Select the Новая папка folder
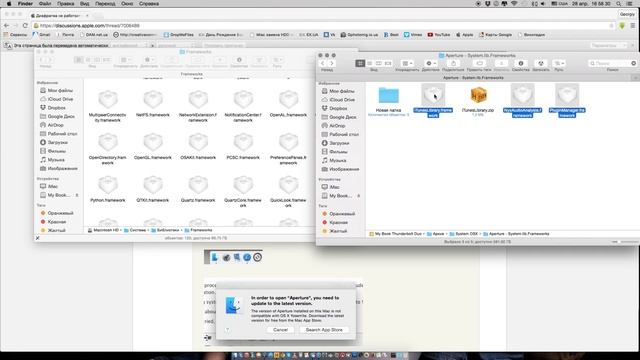This screenshot has width=640, height=360. pos(389,95)
